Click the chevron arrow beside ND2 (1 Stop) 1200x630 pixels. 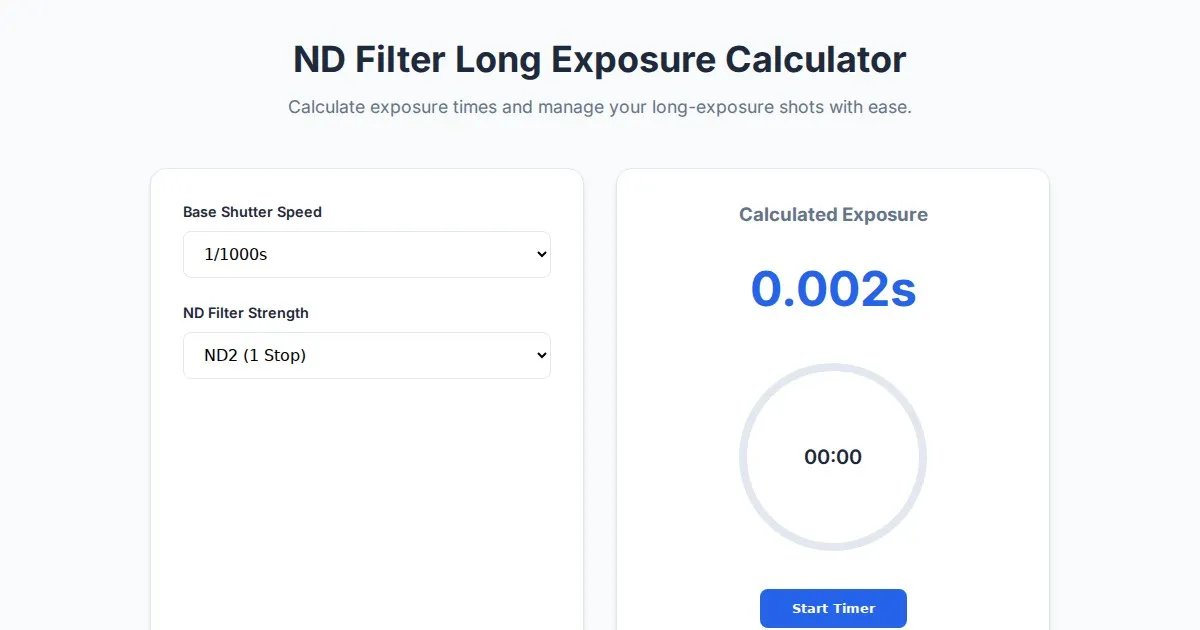(542, 355)
